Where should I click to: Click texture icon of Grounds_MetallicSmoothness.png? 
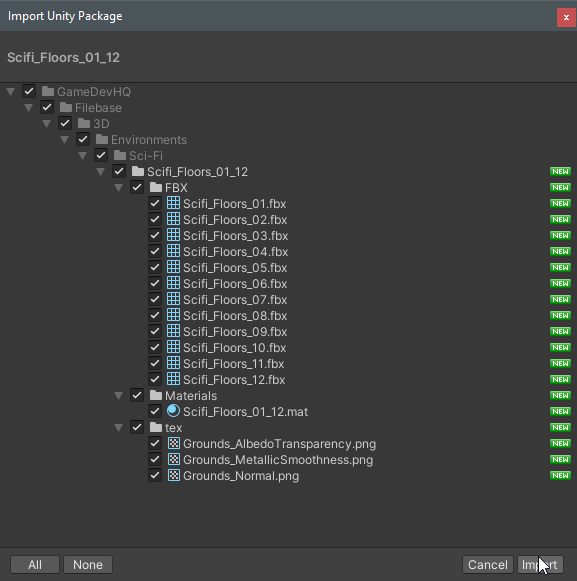coord(173,459)
